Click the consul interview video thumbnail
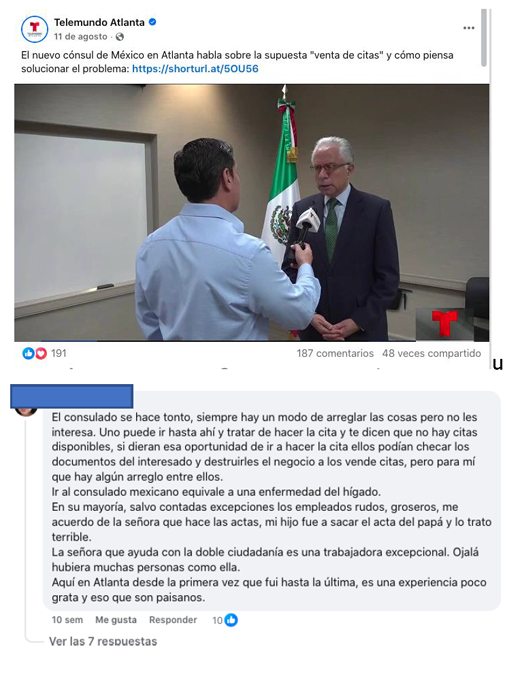 pos(252,213)
